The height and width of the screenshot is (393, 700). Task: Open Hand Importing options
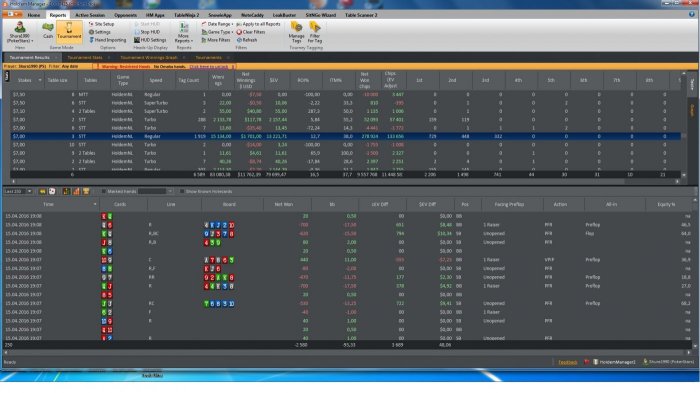point(108,40)
